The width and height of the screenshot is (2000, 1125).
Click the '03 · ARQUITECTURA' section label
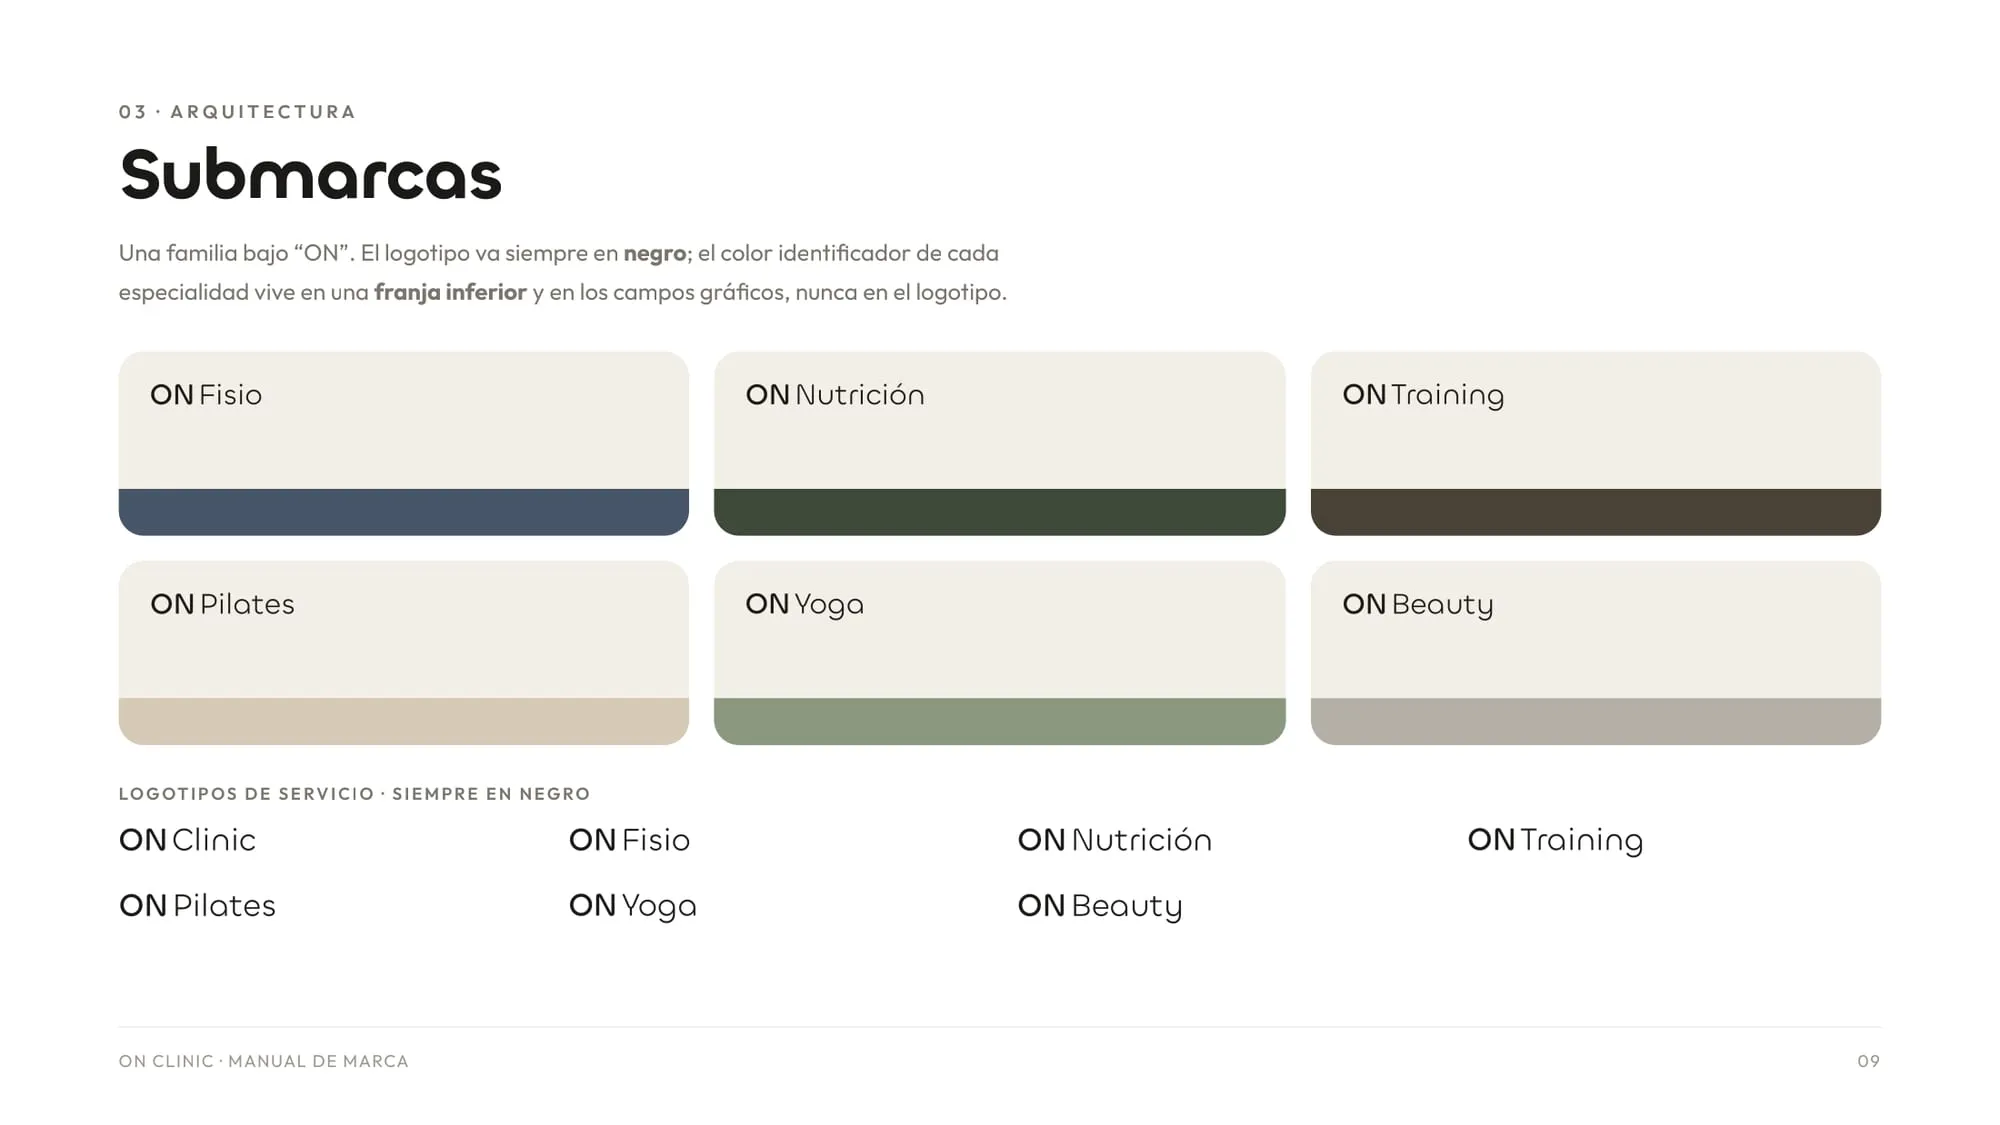(x=237, y=112)
